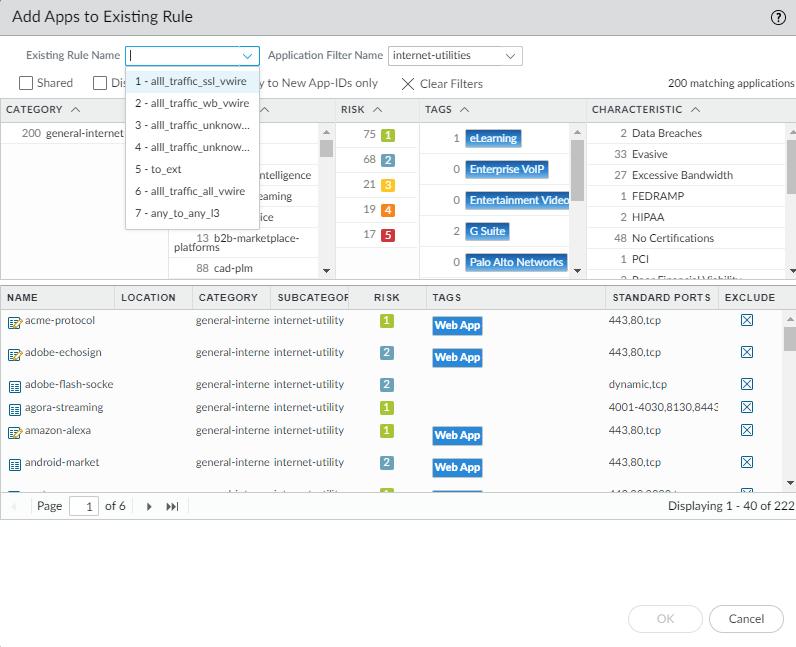
Task: Toggle exclude checkbox for android-market
Action: point(747,463)
